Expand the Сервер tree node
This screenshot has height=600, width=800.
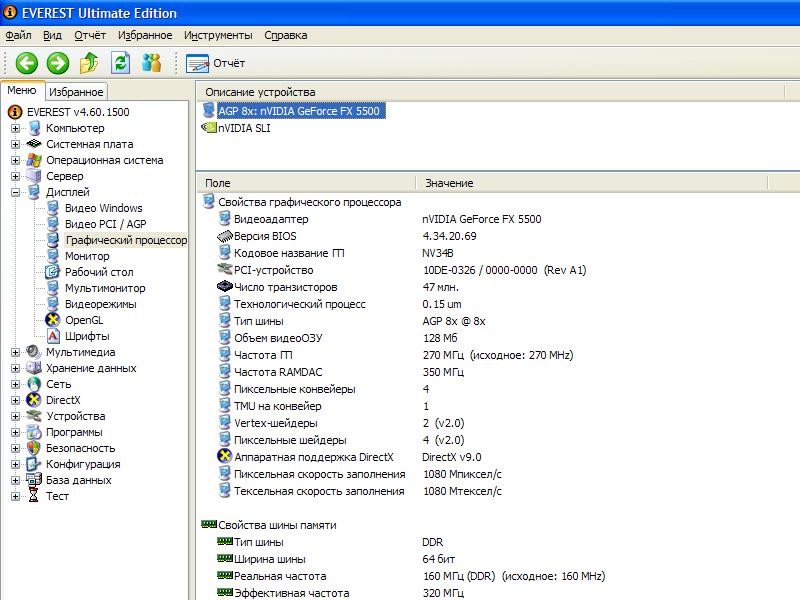(x=15, y=176)
